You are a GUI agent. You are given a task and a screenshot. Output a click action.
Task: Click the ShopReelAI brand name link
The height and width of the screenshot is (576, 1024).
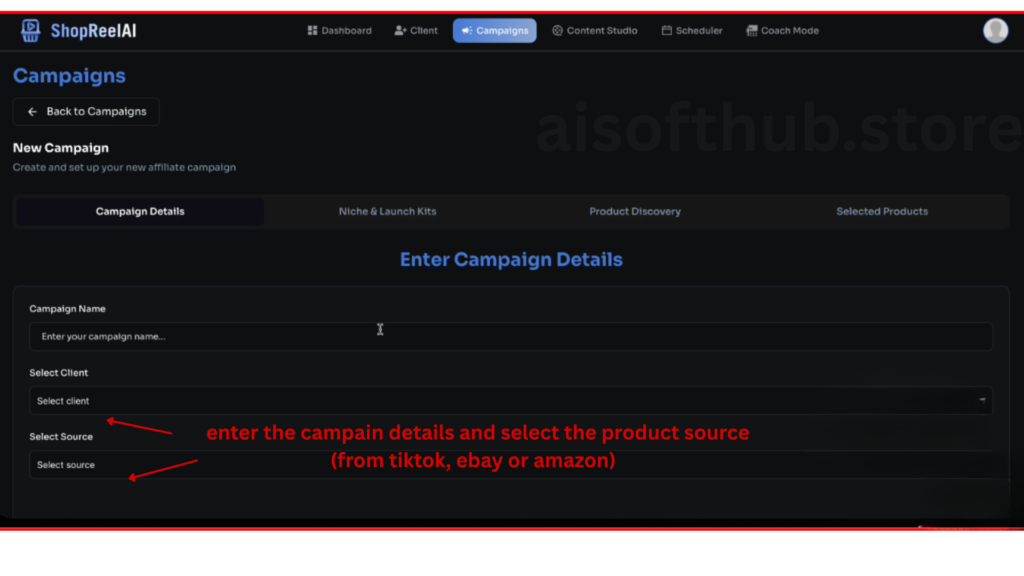pyautogui.click(x=93, y=31)
